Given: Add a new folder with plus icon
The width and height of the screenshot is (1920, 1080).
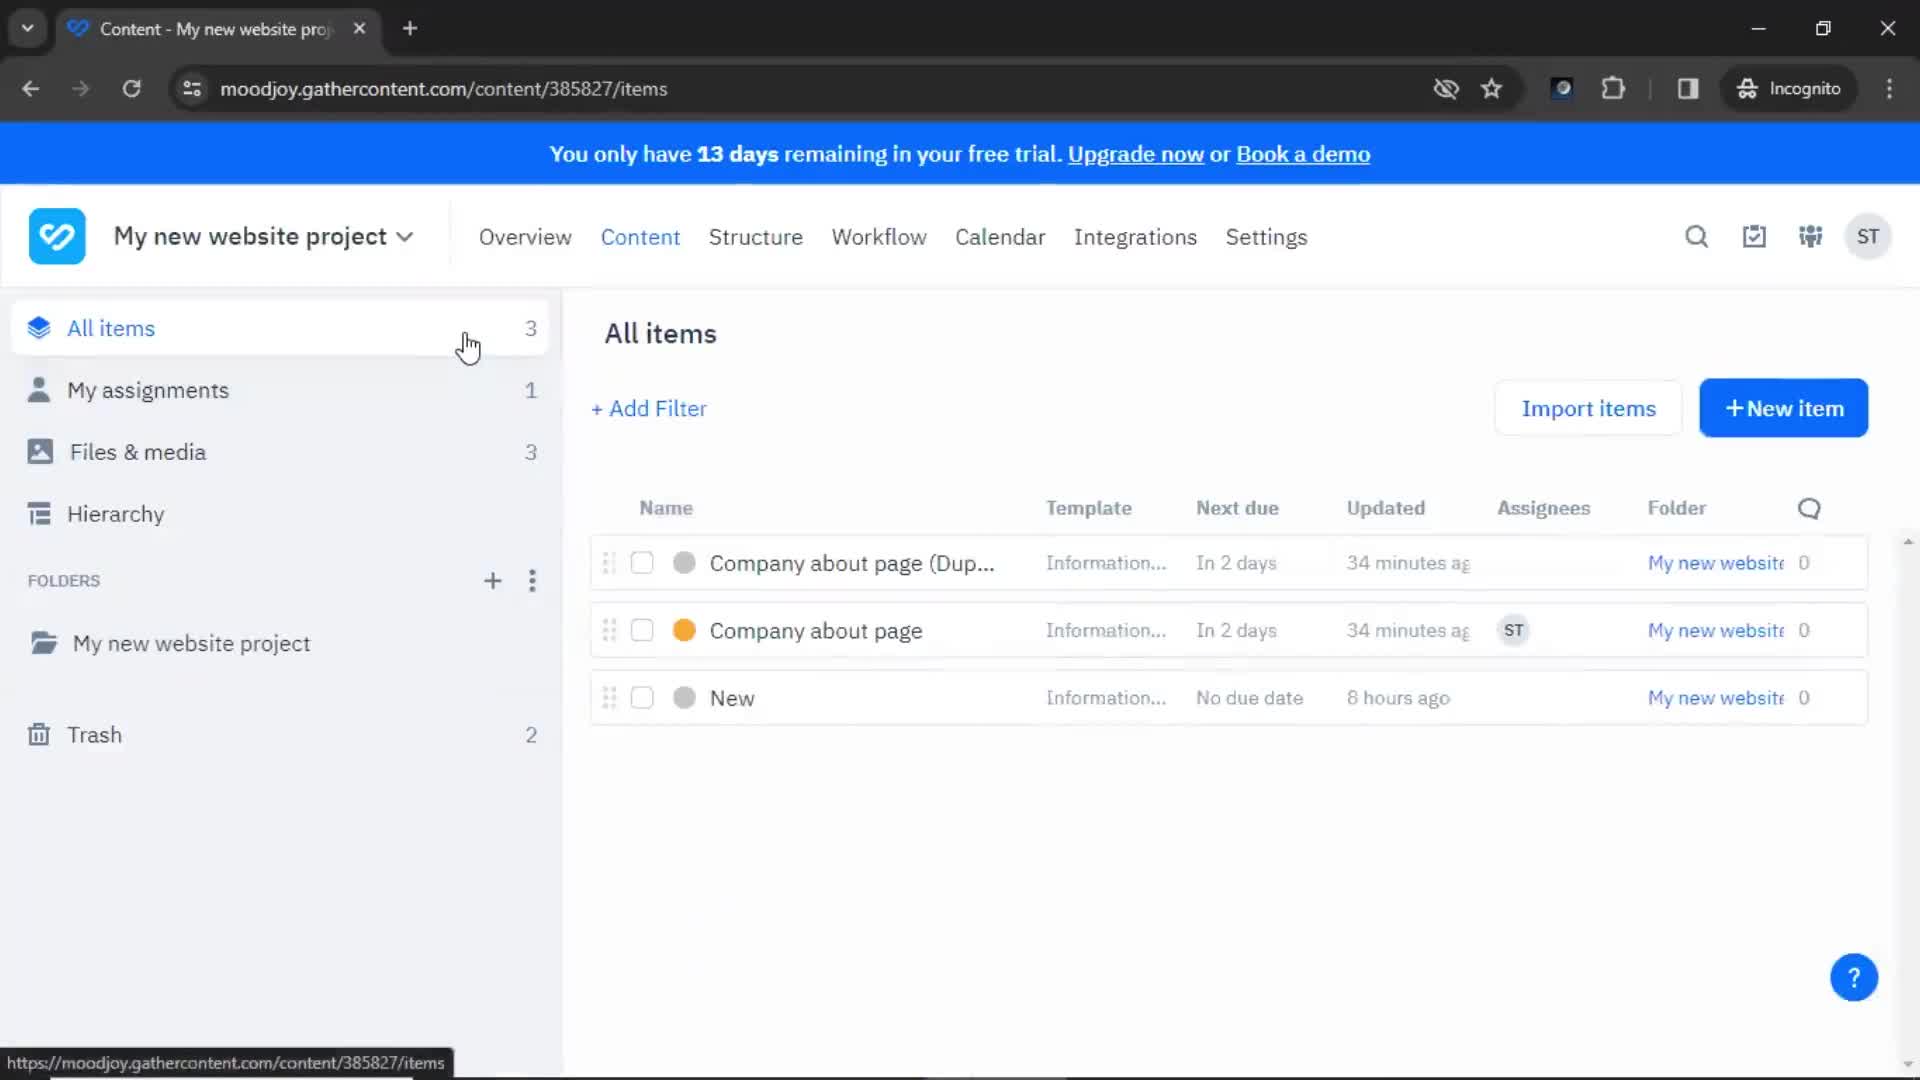Looking at the screenshot, I should coord(492,581).
